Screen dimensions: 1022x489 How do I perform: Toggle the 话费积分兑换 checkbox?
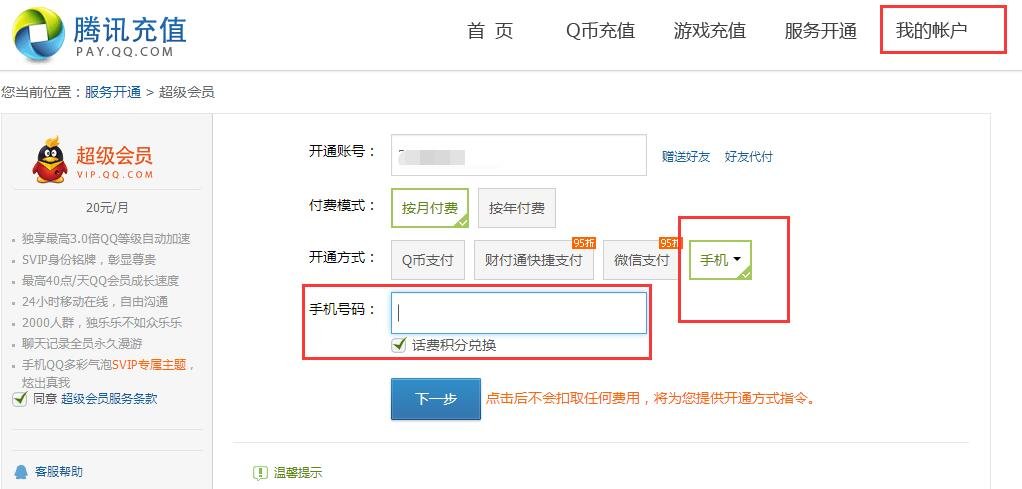[398, 344]
